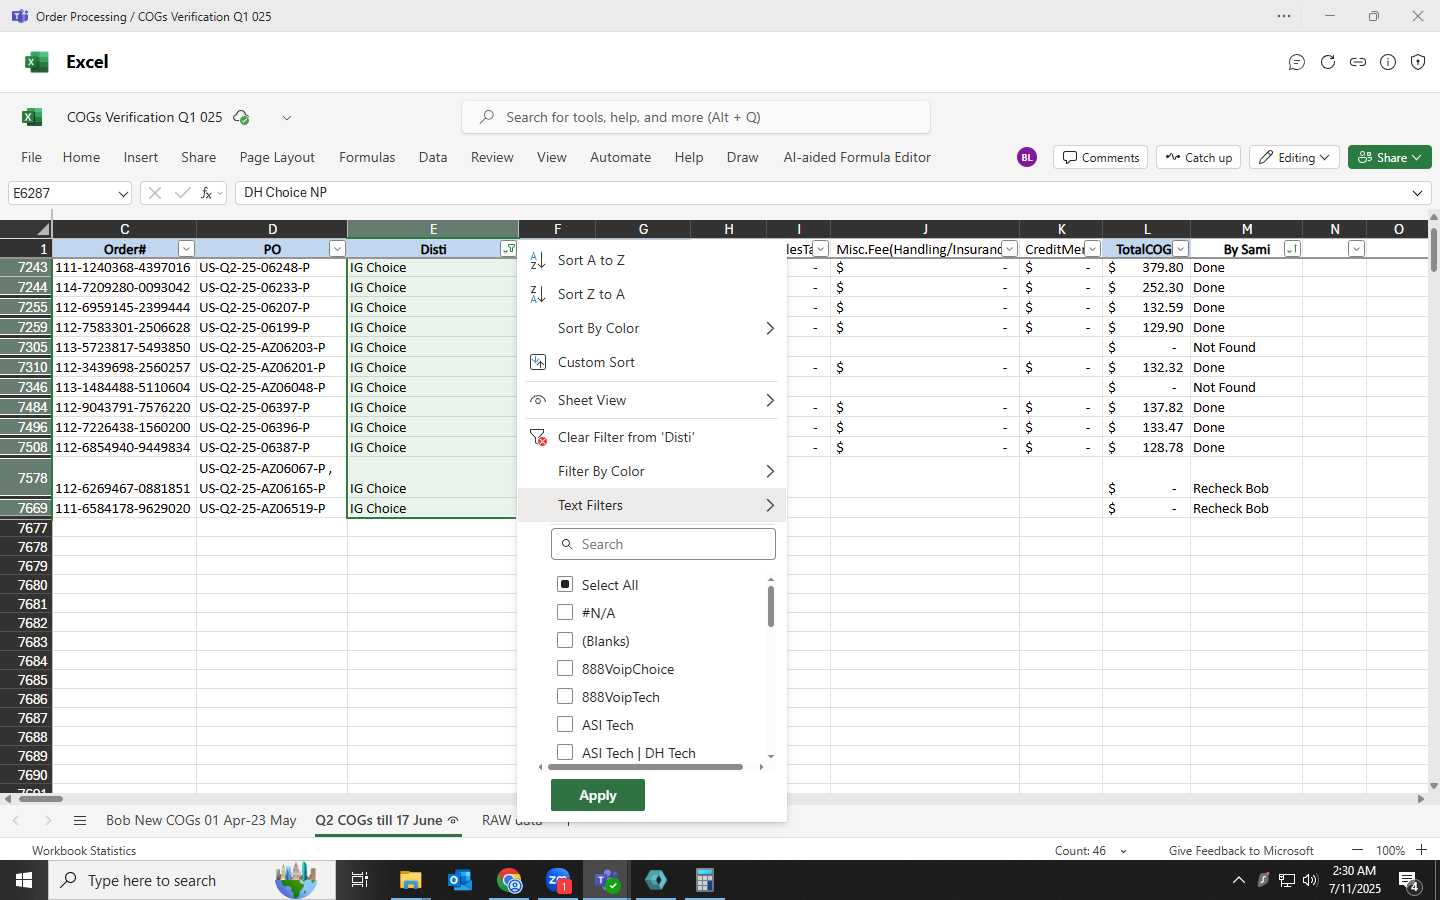
Task: Click the Search for tools field
Action: 696,117
